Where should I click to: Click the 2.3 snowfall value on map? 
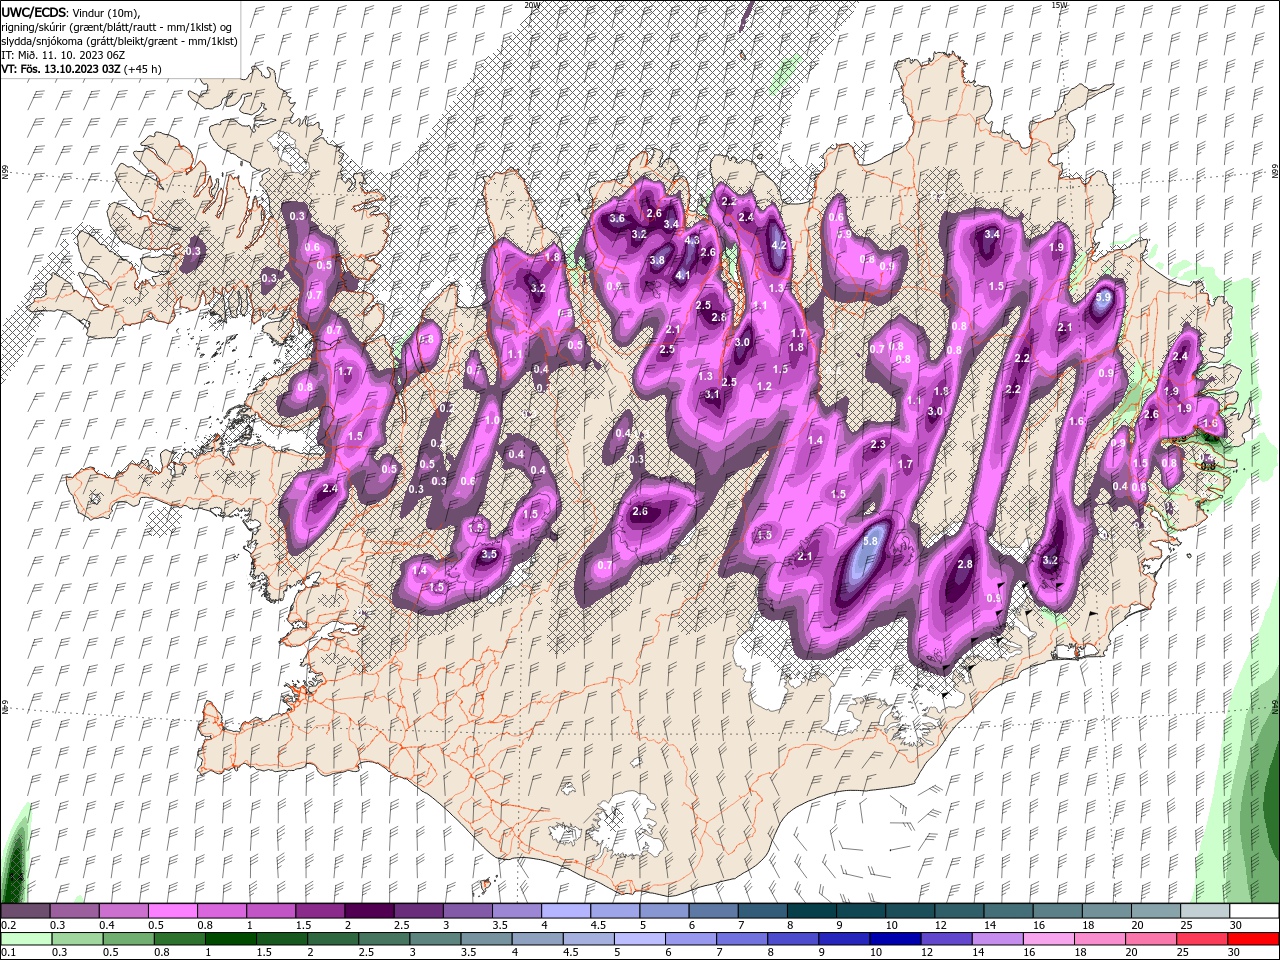[x=879, y=444]
